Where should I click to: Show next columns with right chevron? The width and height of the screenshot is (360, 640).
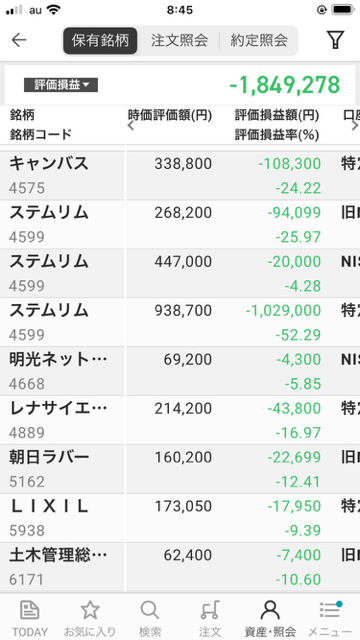(355, 126)
